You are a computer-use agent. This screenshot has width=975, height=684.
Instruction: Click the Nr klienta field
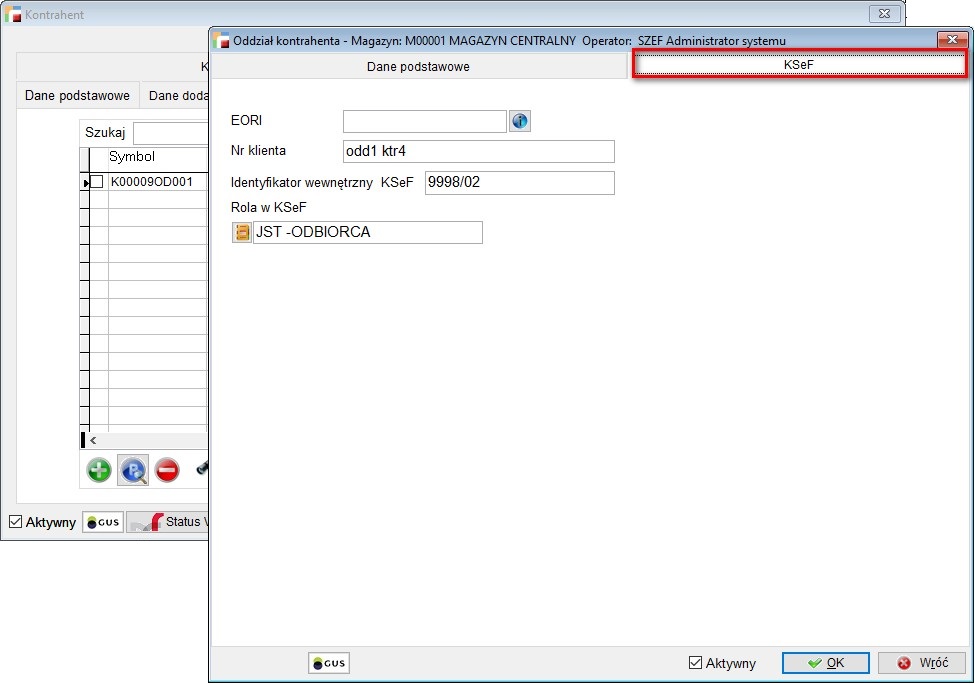(x=478, y=151)
